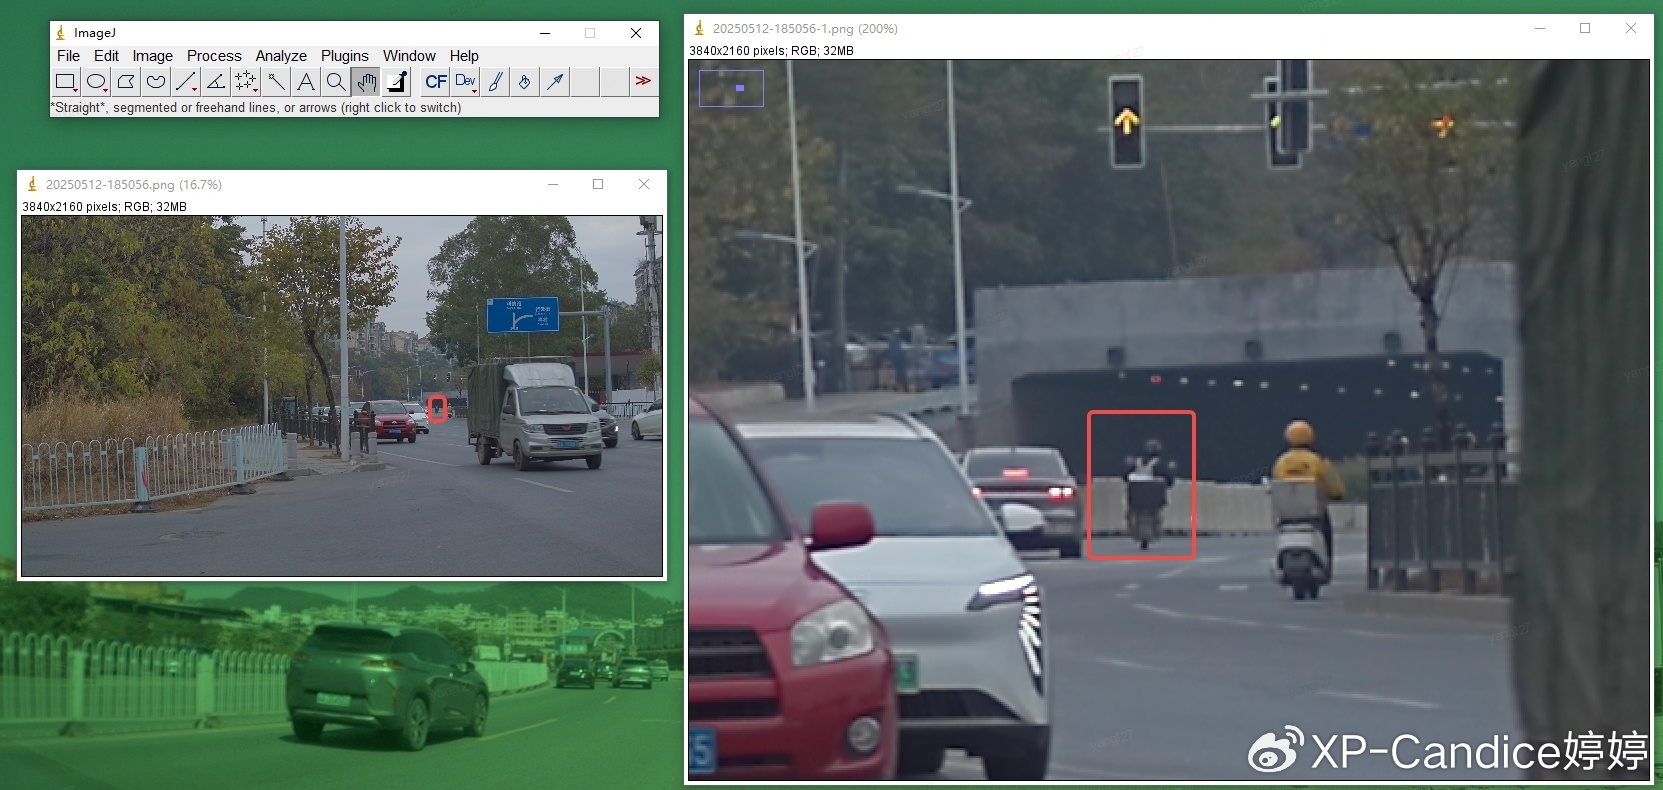The image size is (1663, 790).
Task: Maximize the 200% image window
Action: coord(1585,28)
